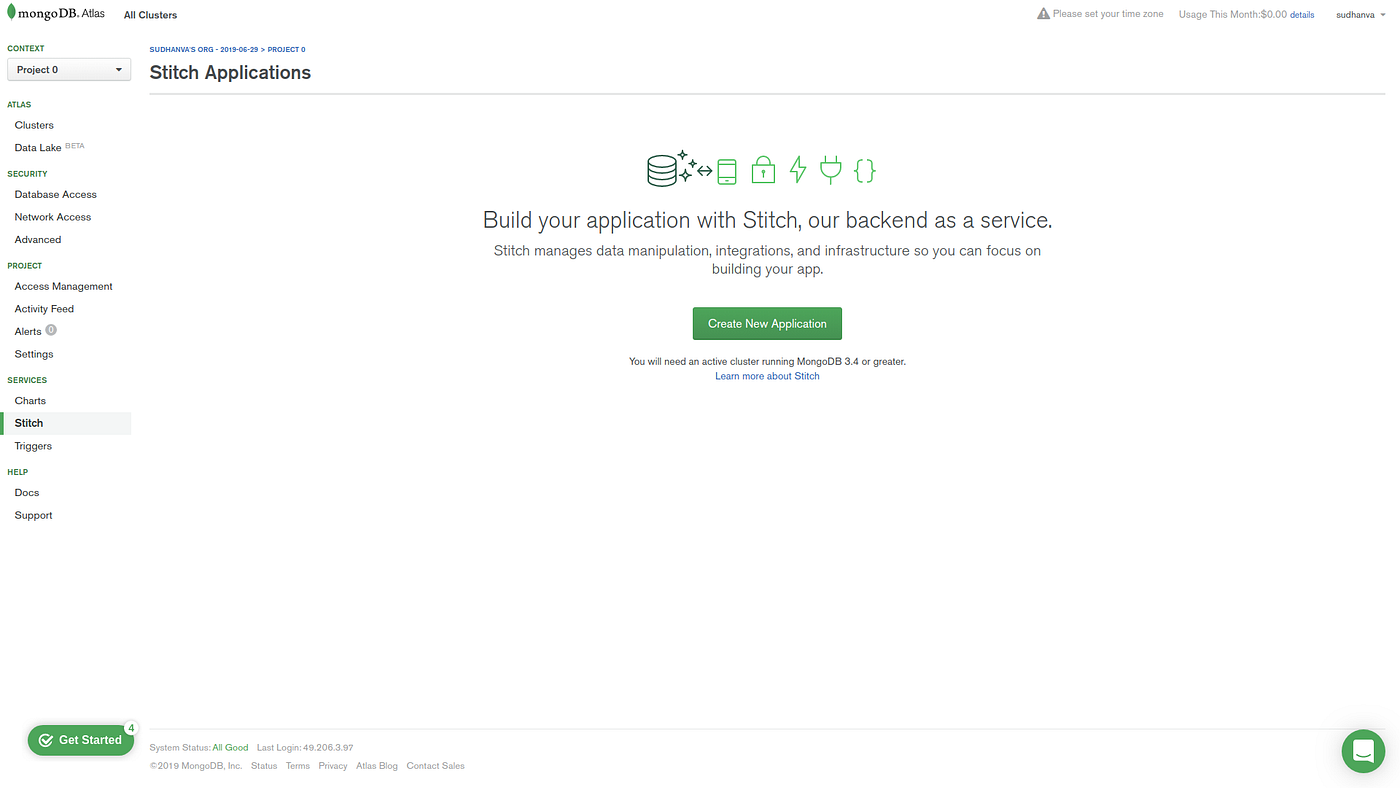Click the MongoDB Atlas leaf logo
Image resolution: width=1400 pixels, height=788 pixels.
12,11
